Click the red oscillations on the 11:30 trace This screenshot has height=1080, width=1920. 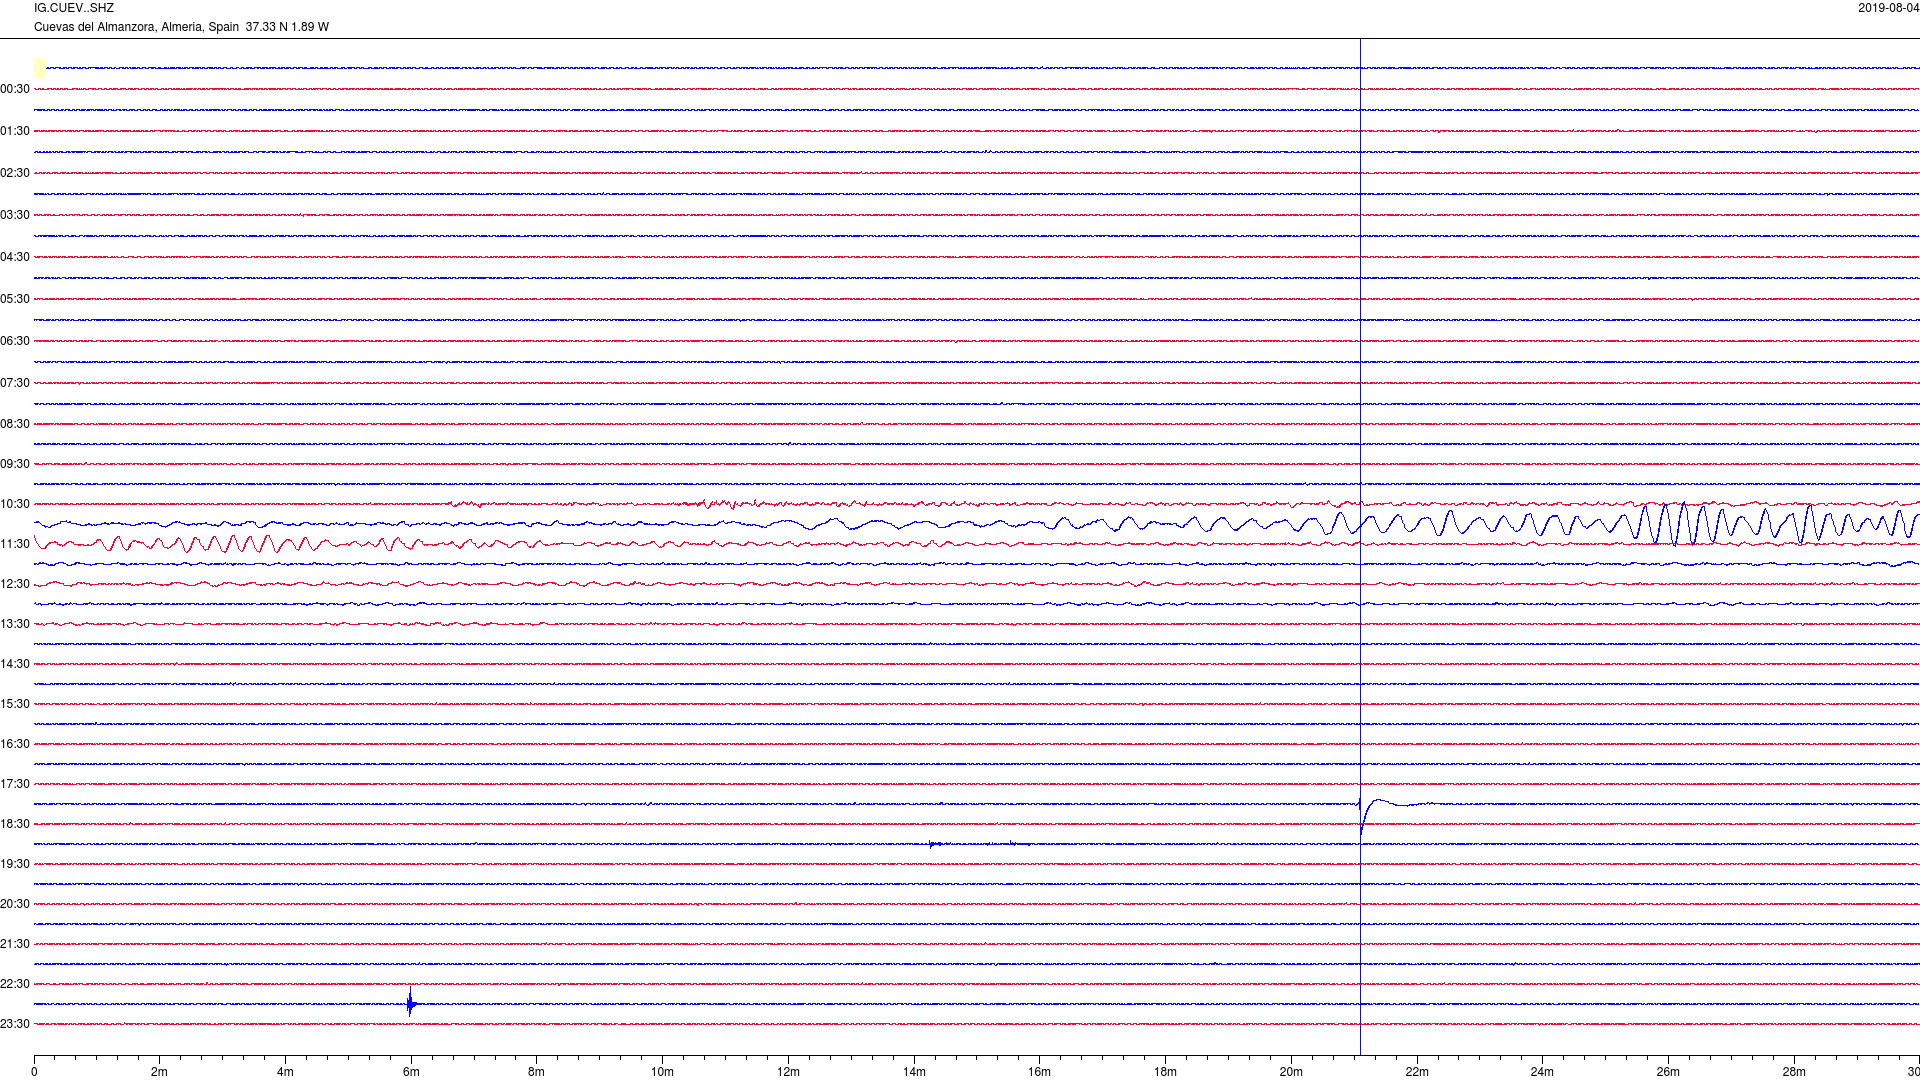(230, 544)
